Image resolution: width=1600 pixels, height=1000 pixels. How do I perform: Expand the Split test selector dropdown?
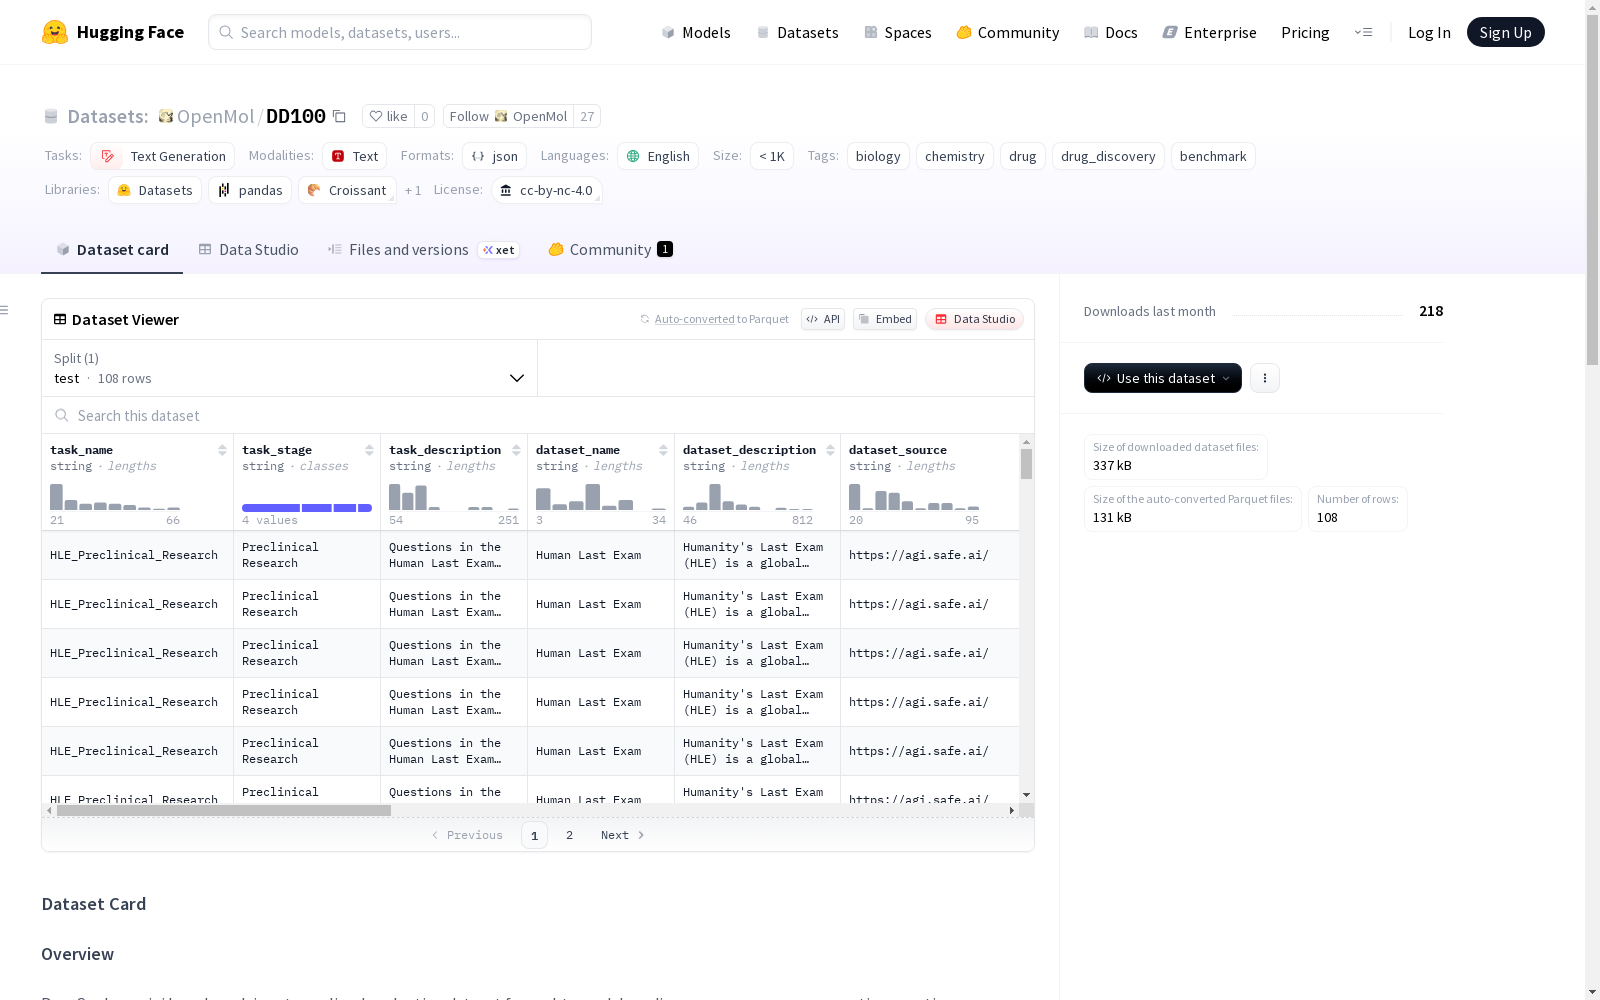[x=290, y=368]
